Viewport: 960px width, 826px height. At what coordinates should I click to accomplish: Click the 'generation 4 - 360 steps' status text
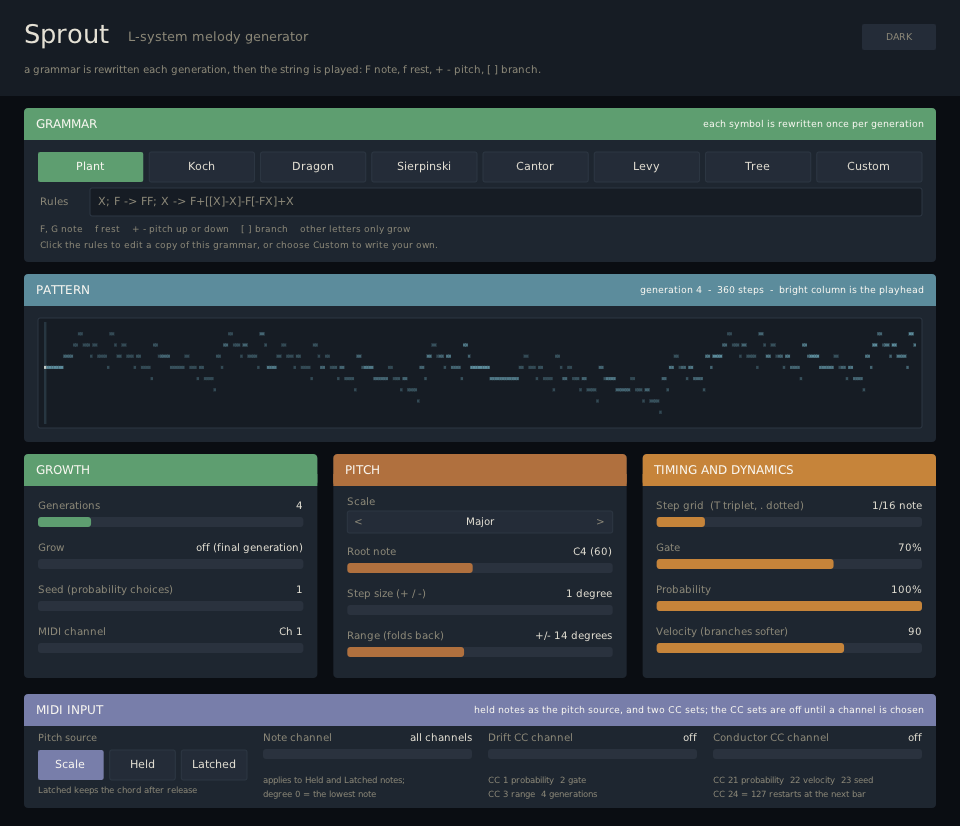(702, 290)
